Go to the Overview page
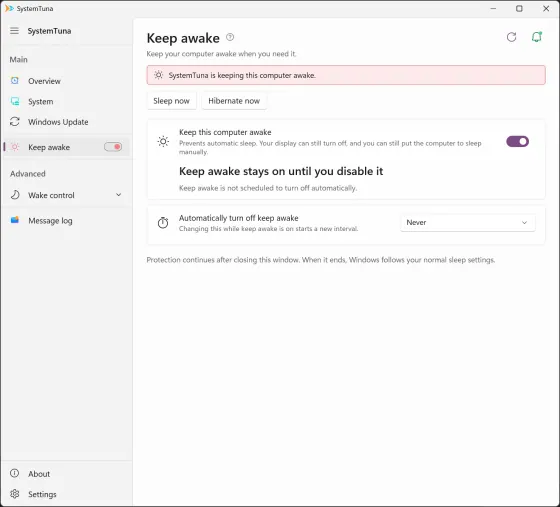This screenshot has height=507, width=560. [66, 81]
